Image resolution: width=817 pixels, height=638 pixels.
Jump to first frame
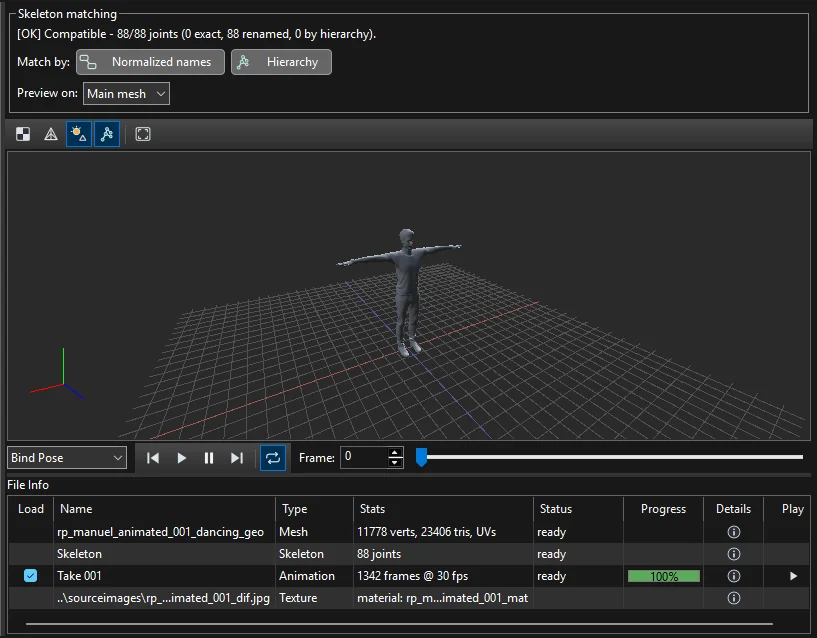[x=153, y=458]
